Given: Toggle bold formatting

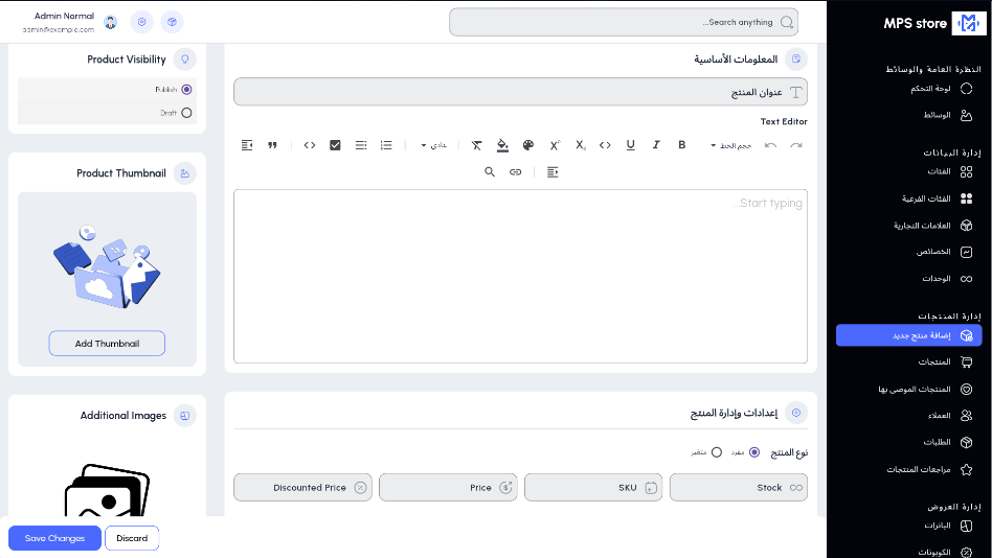Looking at the screenshot, I should (681, 145).
